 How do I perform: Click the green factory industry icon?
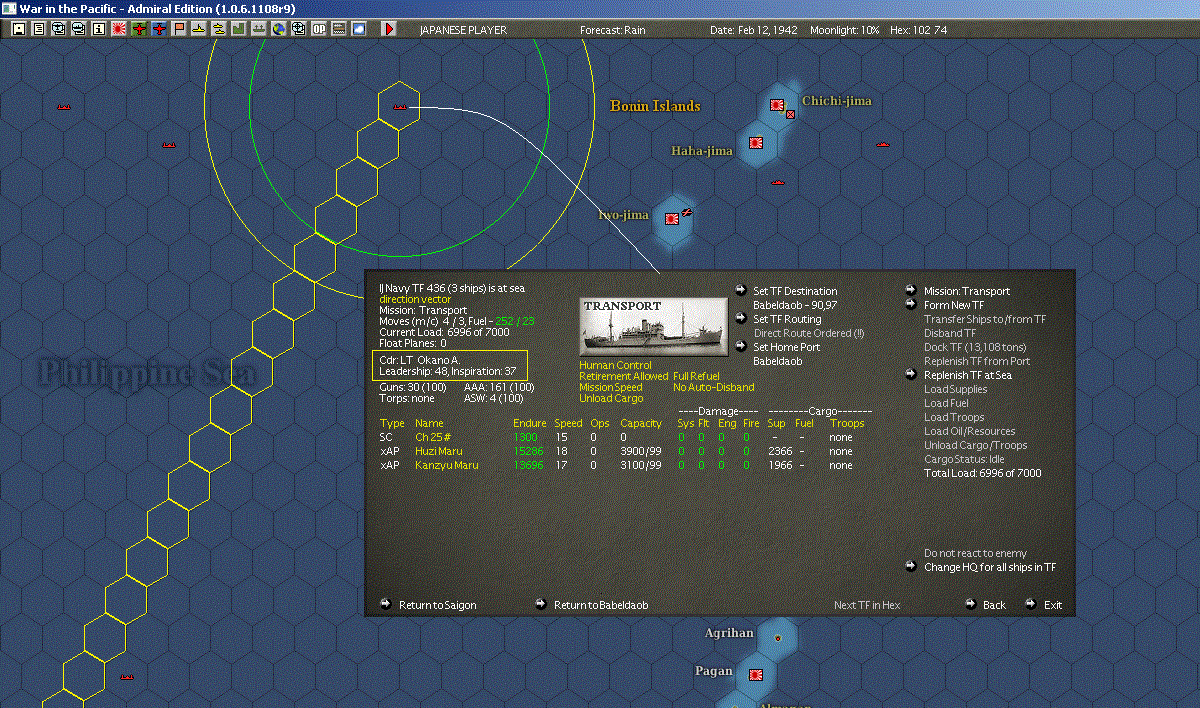click(x=239, y=29)
